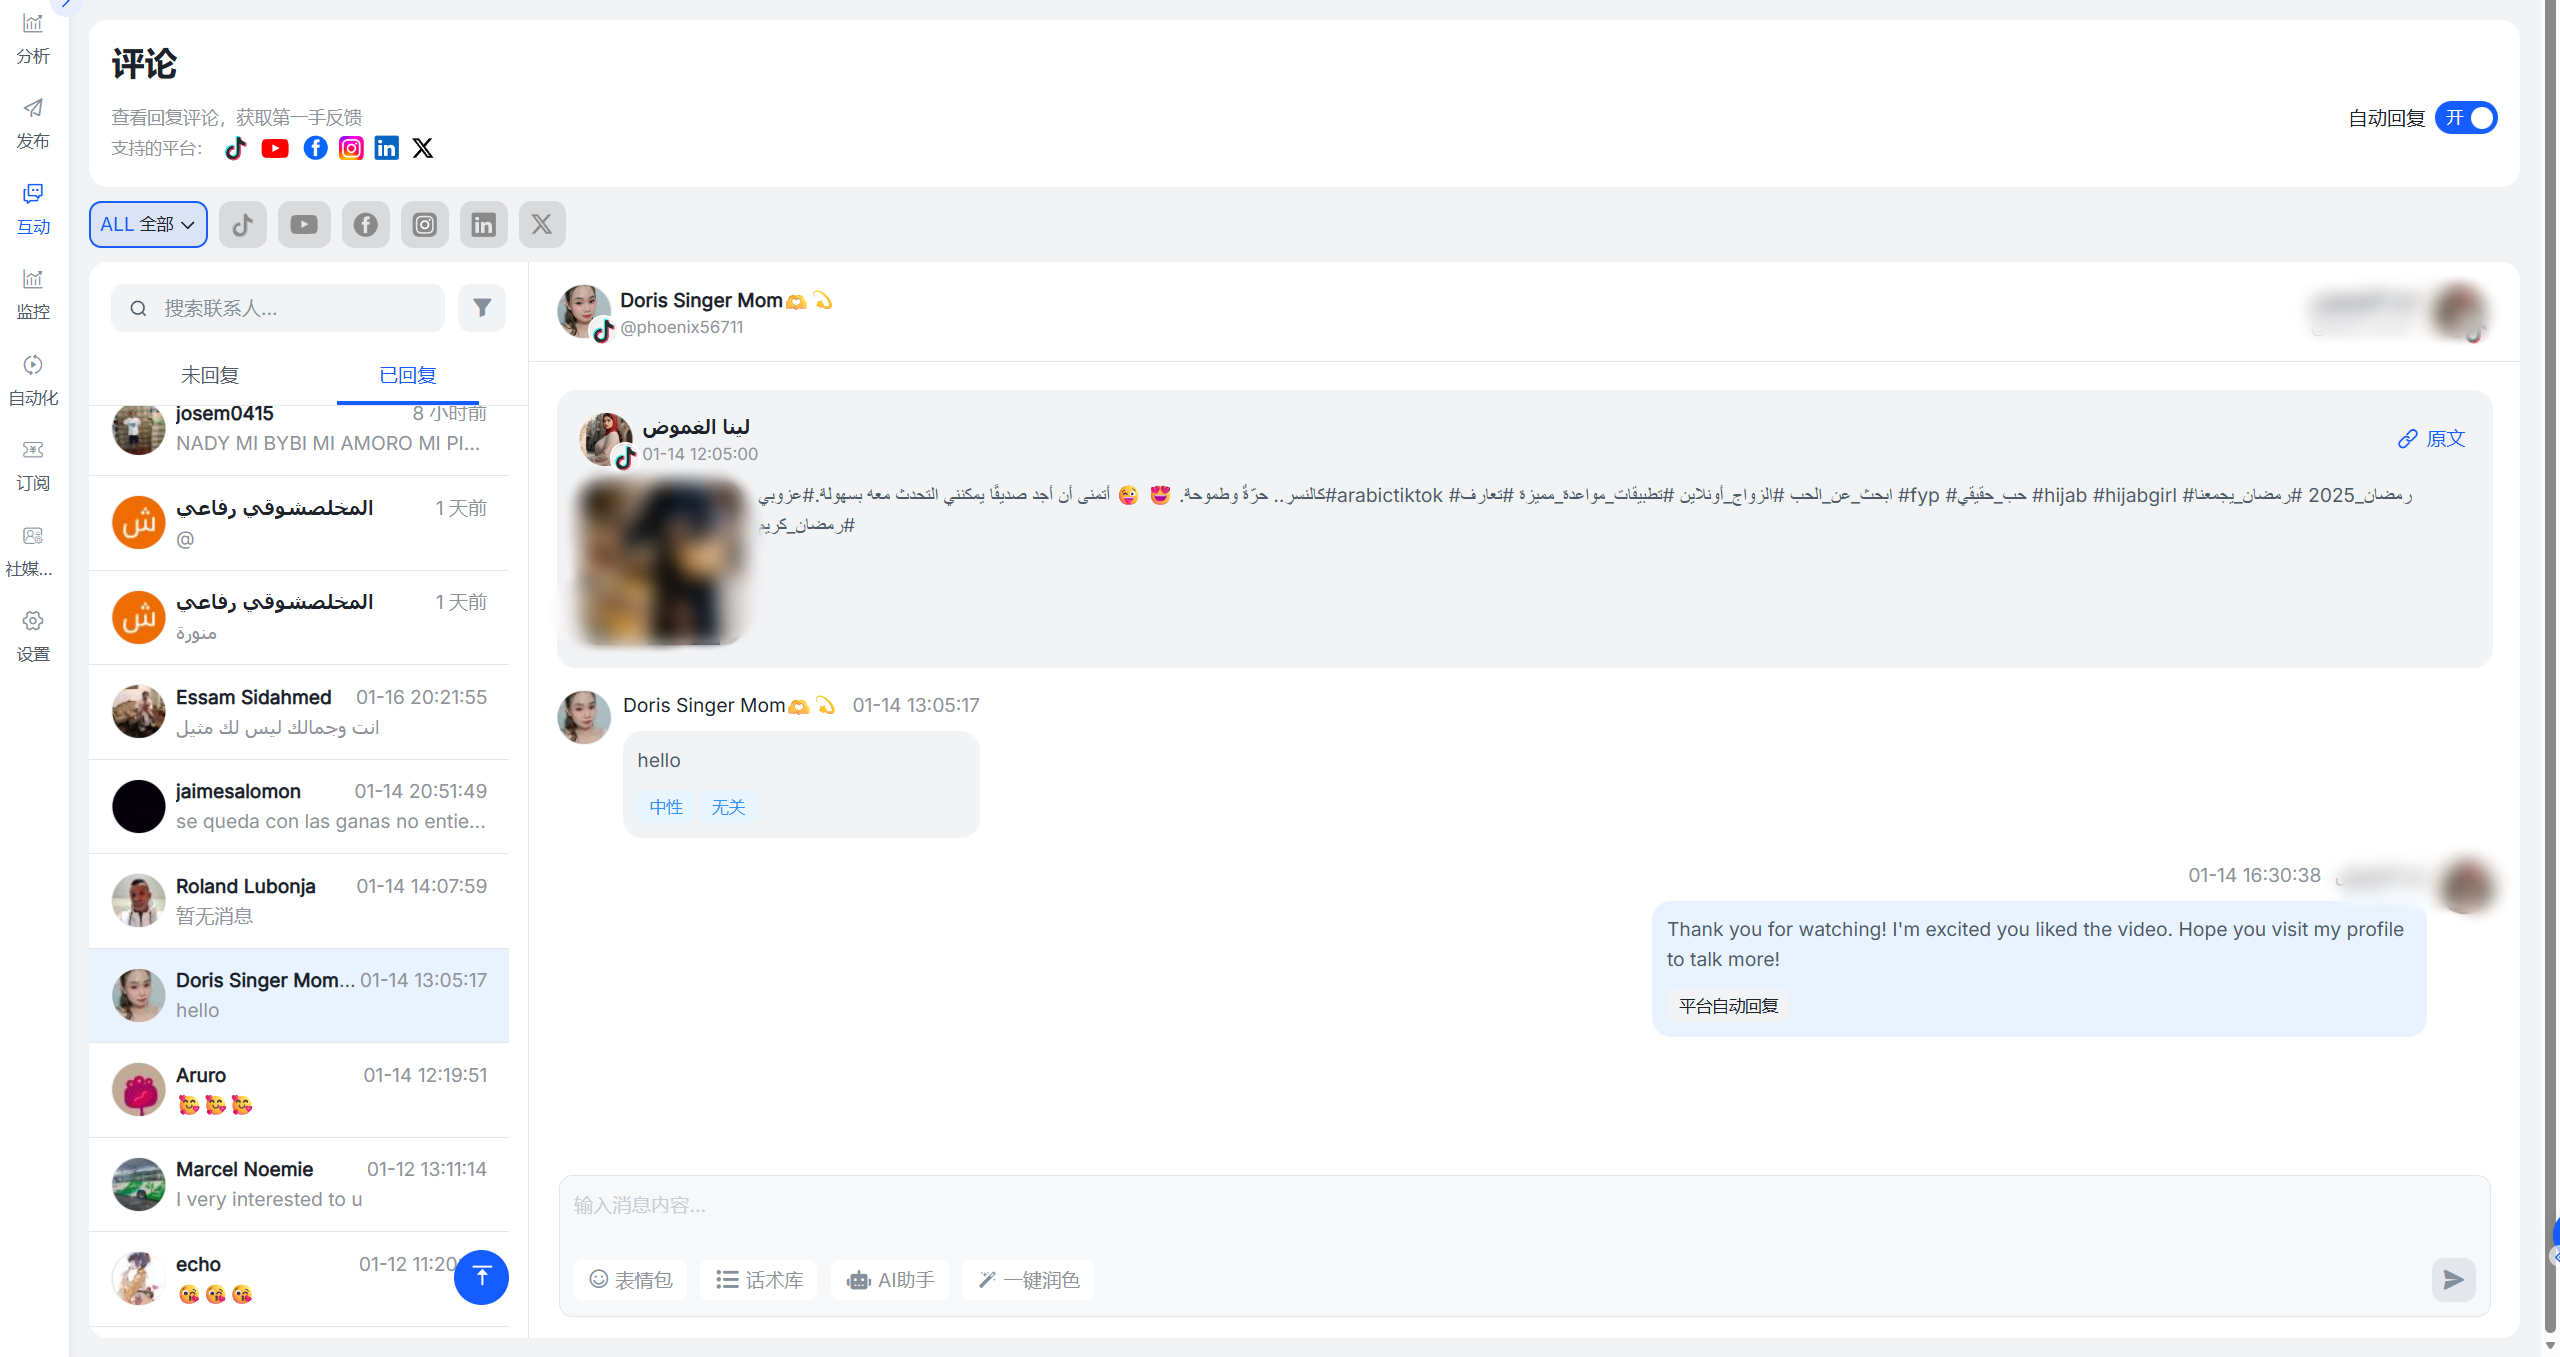Filter comments by LinkedIn platform

(484, 224)
